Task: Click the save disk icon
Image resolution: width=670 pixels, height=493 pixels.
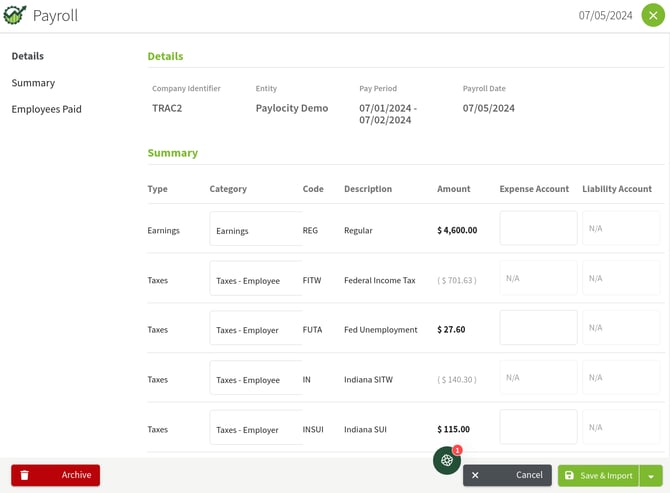Action: [x=569, y=476]
